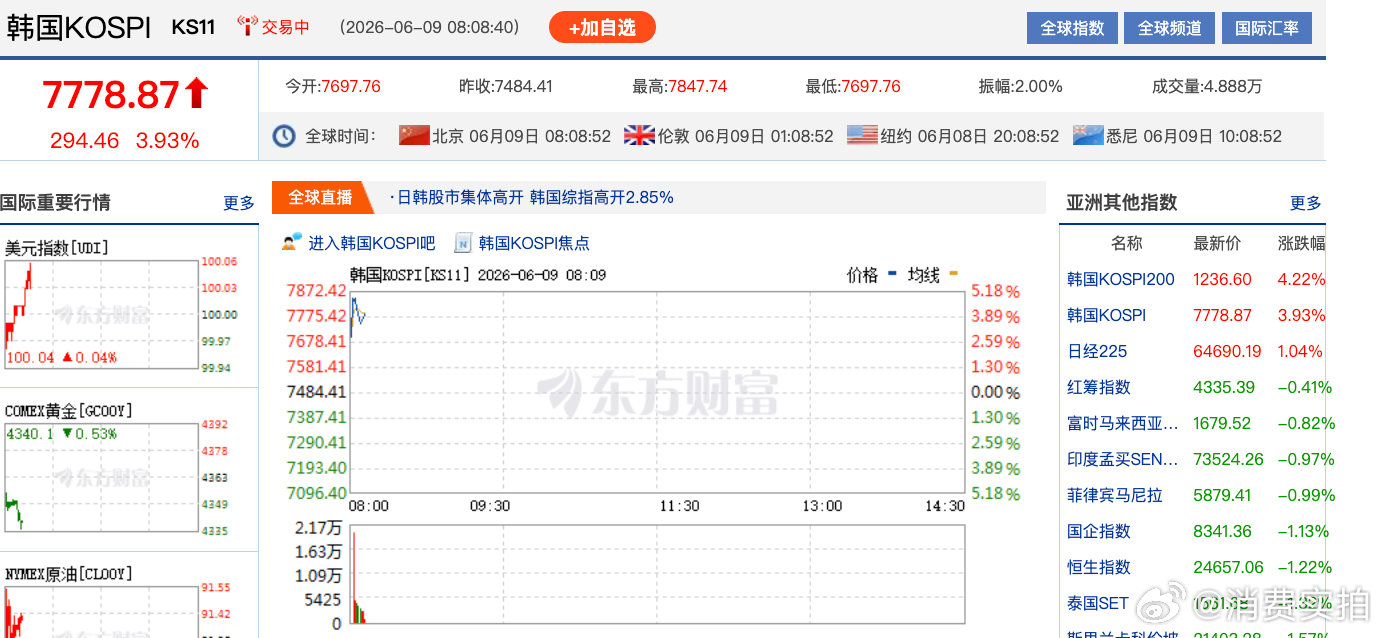Open the 美元指数[UDI] chart thumbnail
Viewport: 1384px width, 638px height.
coord(101,316)
